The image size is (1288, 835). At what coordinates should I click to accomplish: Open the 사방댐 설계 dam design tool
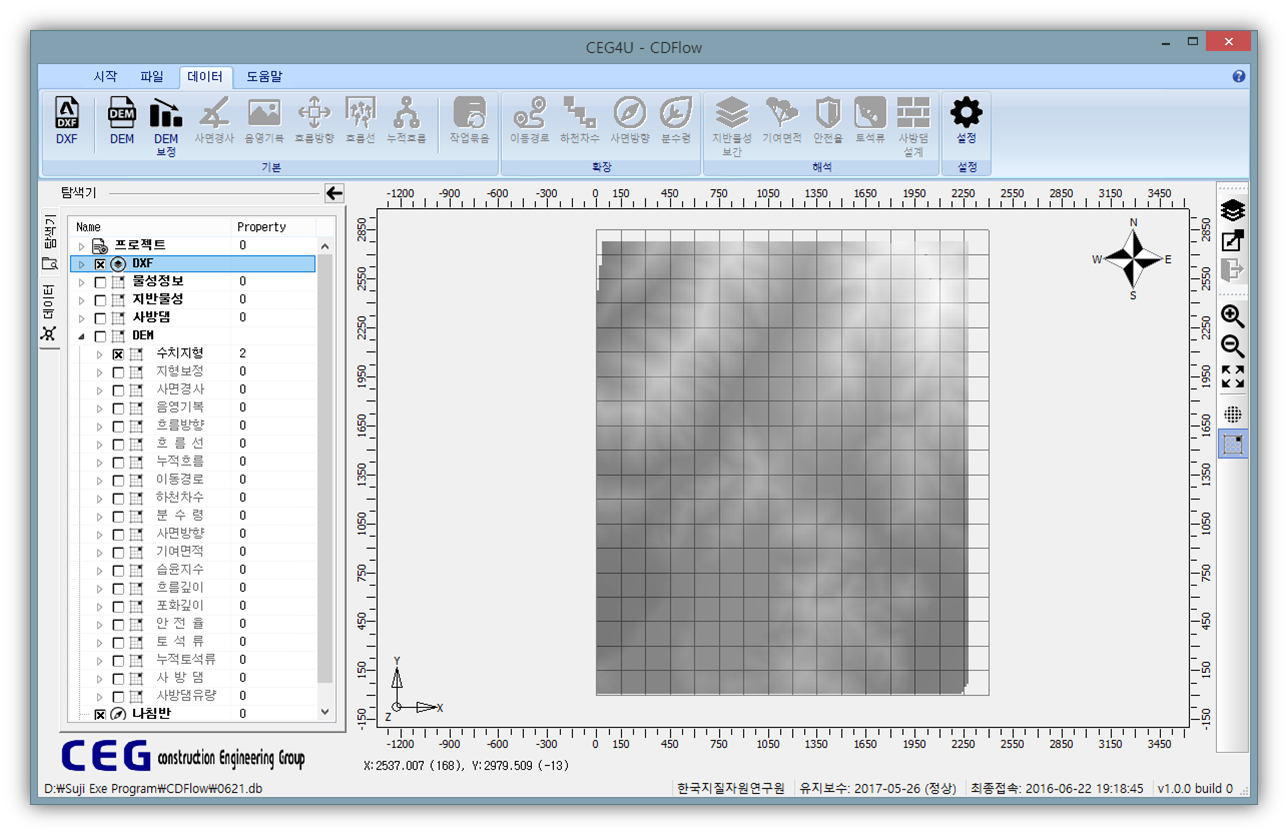913,127
